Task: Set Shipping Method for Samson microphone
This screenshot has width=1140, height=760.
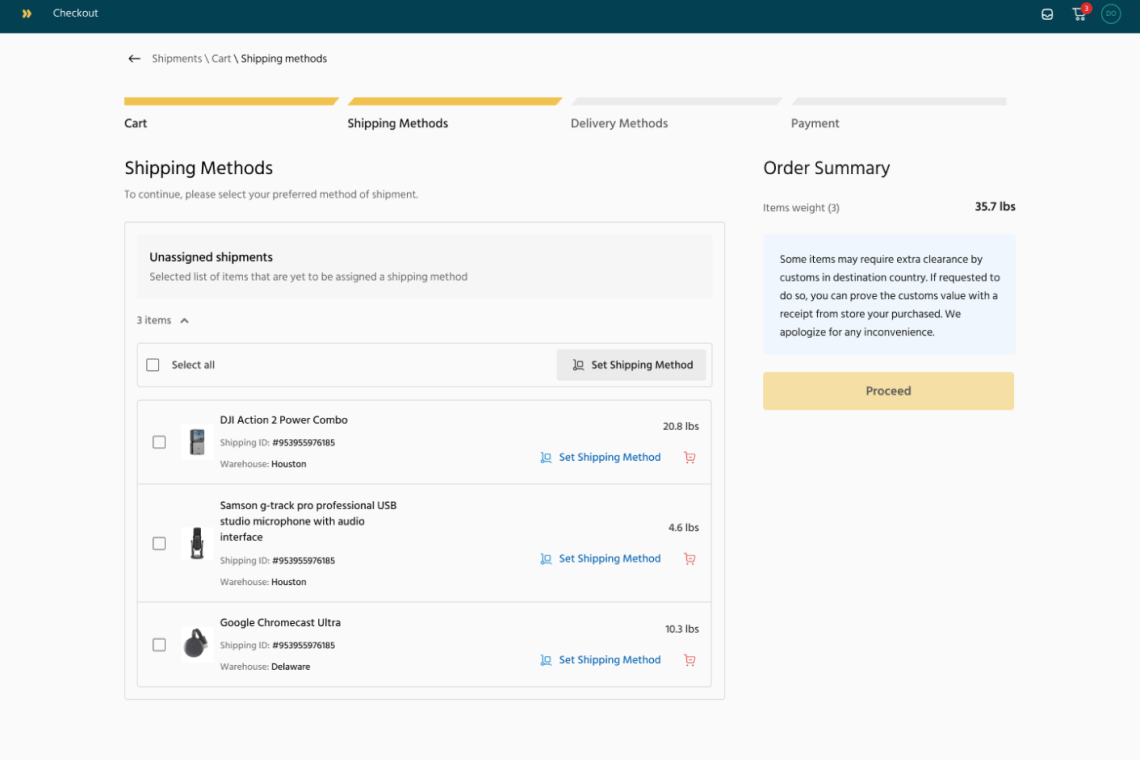Action: (x=601, y=559)
